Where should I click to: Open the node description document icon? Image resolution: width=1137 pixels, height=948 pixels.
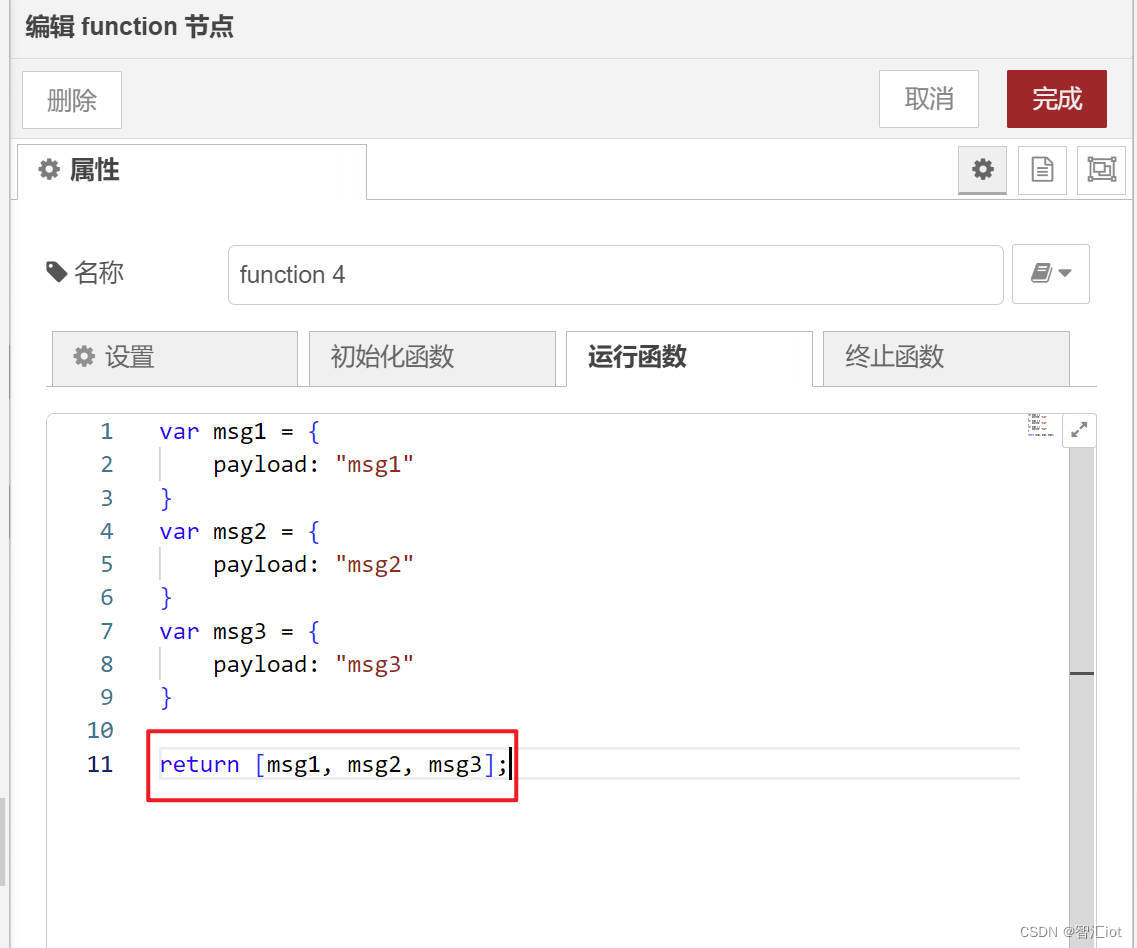click(1042, 170)
